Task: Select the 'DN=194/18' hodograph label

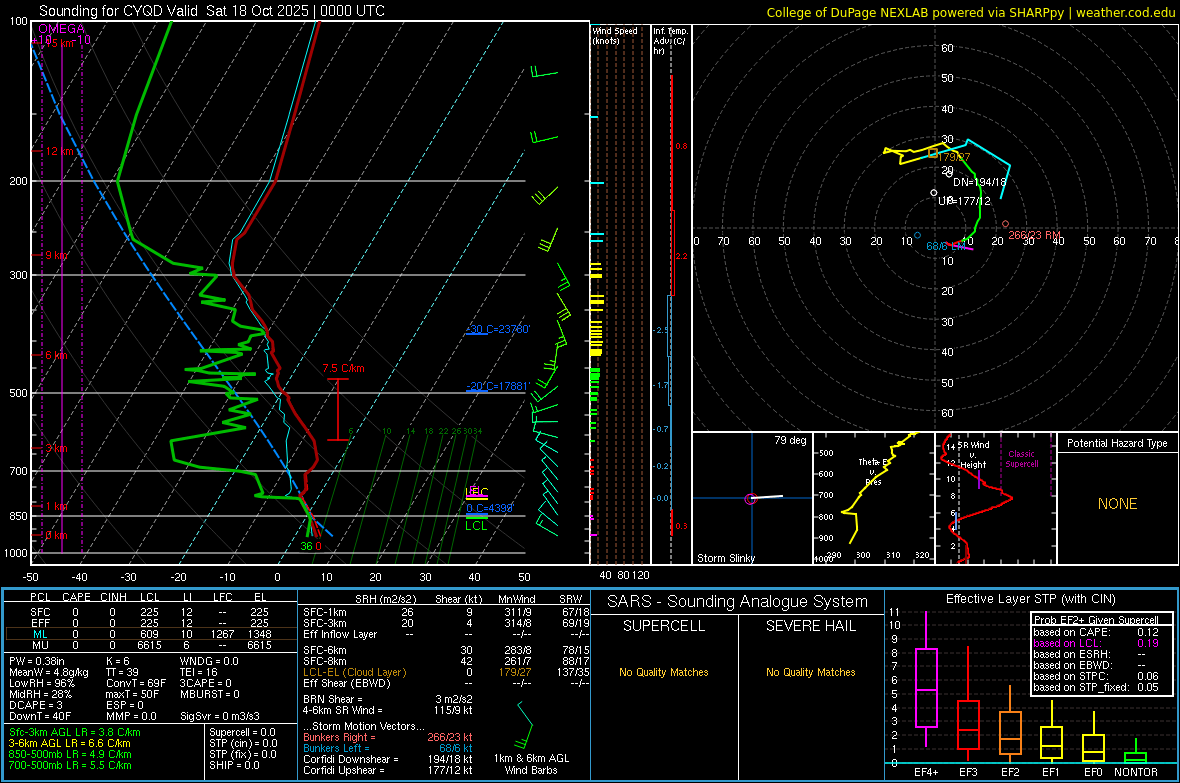Action: point(980,182)
